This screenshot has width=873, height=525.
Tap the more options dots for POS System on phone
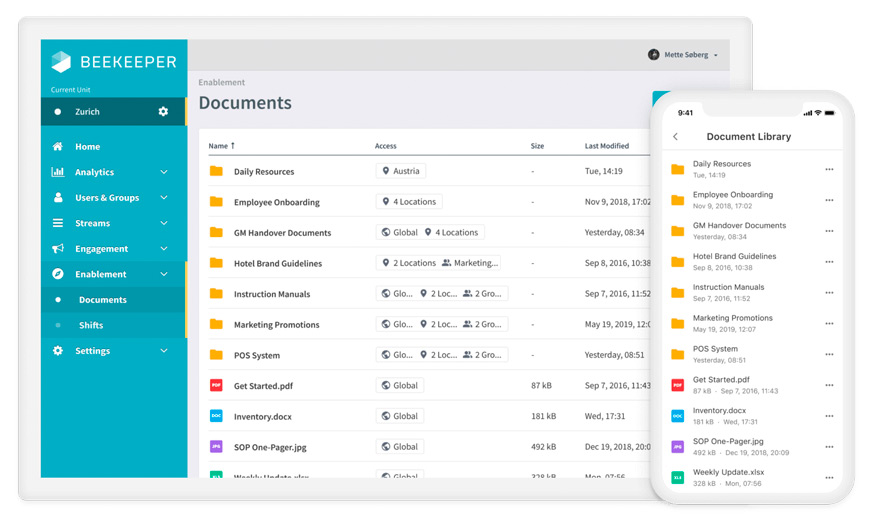(829, 354)
